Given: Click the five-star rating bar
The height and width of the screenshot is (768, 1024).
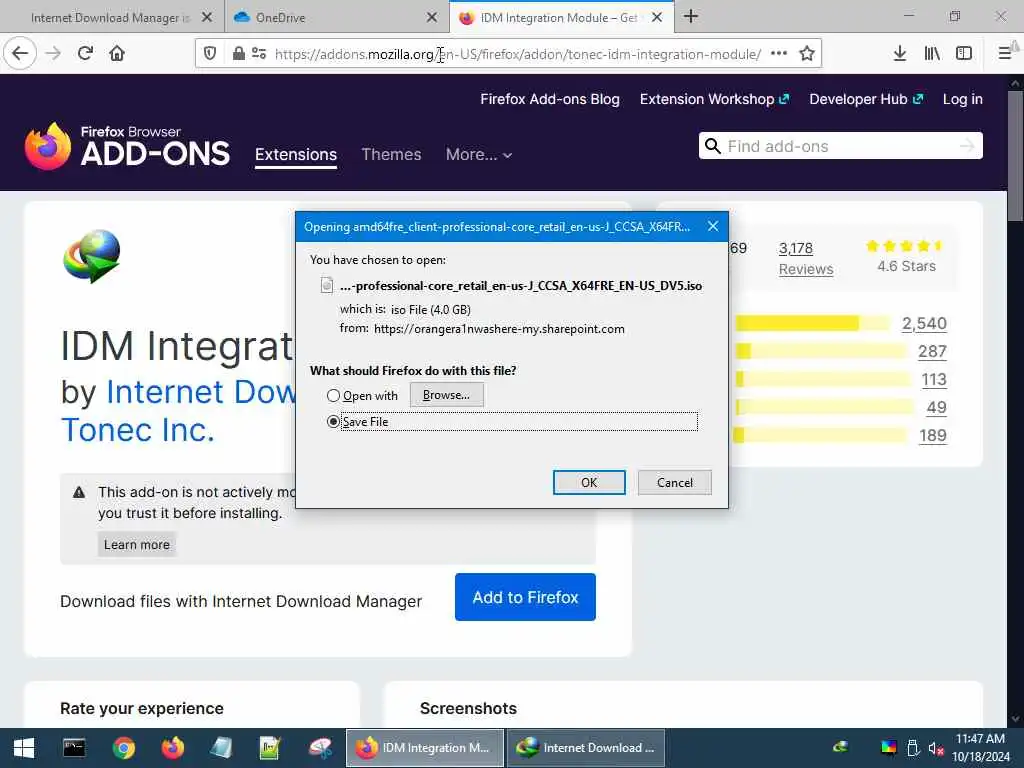Looking at the screenshot, I should click(812, 323).
